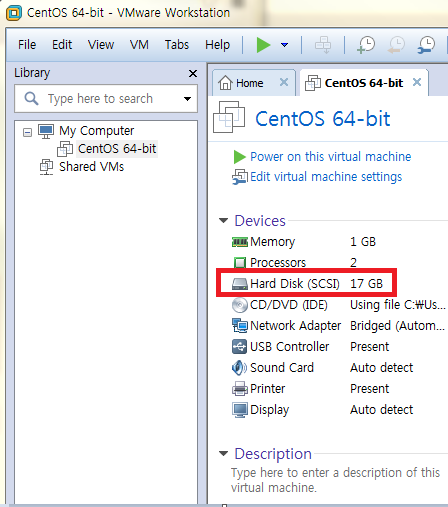Click the VMware icon in the title bar
This screenshot has width=448, height=507.
(14, 13)
